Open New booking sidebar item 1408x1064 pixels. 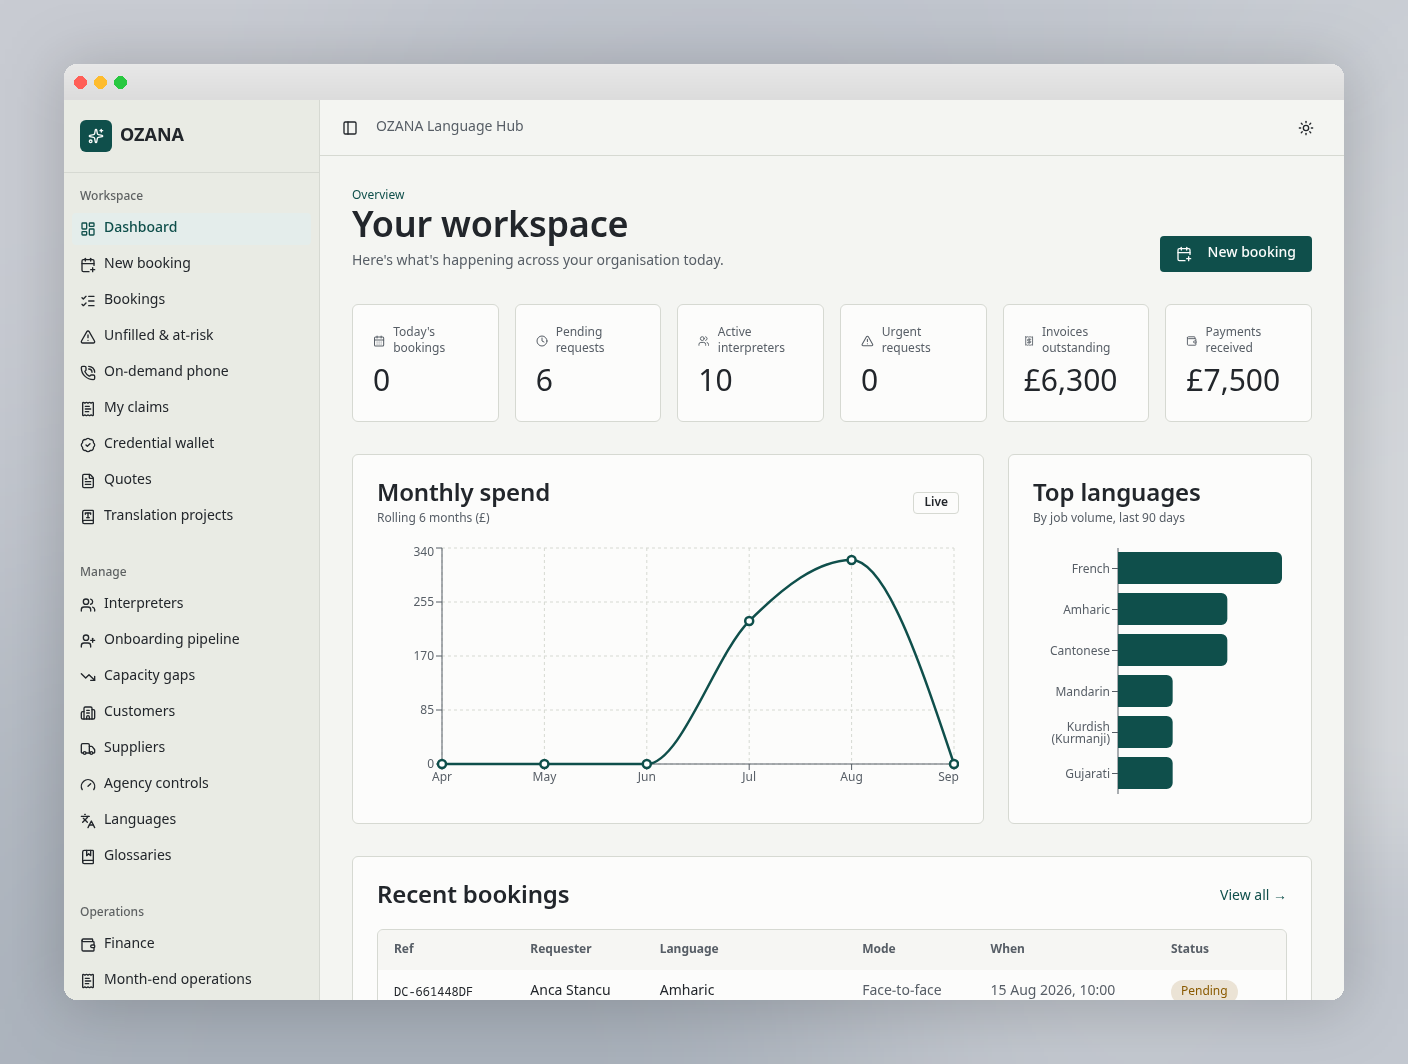tap(192, 264)
